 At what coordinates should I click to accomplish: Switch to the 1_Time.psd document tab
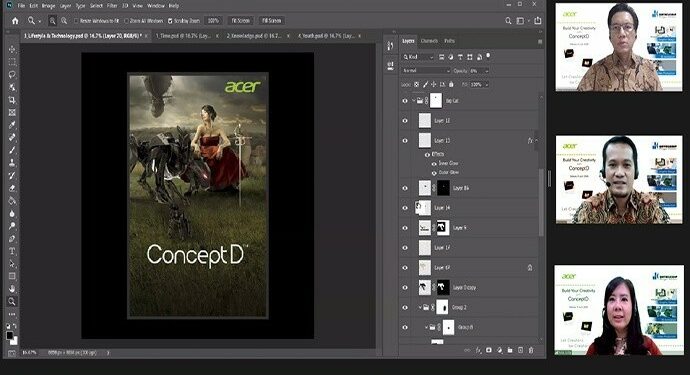(183, 36)
